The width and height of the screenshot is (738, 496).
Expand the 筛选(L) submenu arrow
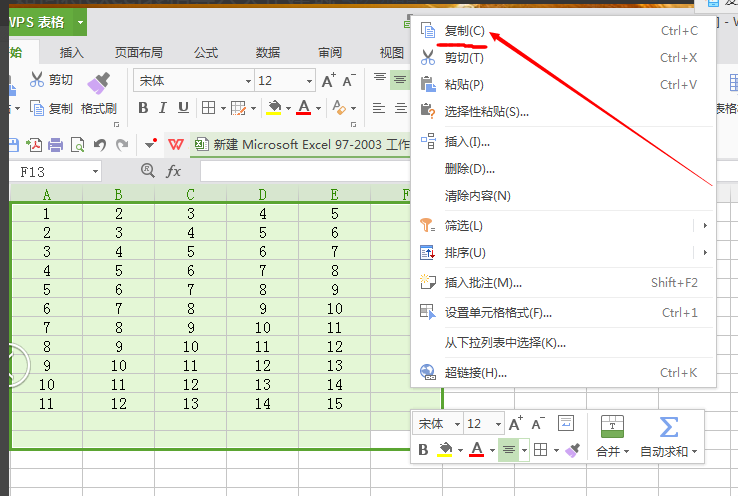(705, 225)
